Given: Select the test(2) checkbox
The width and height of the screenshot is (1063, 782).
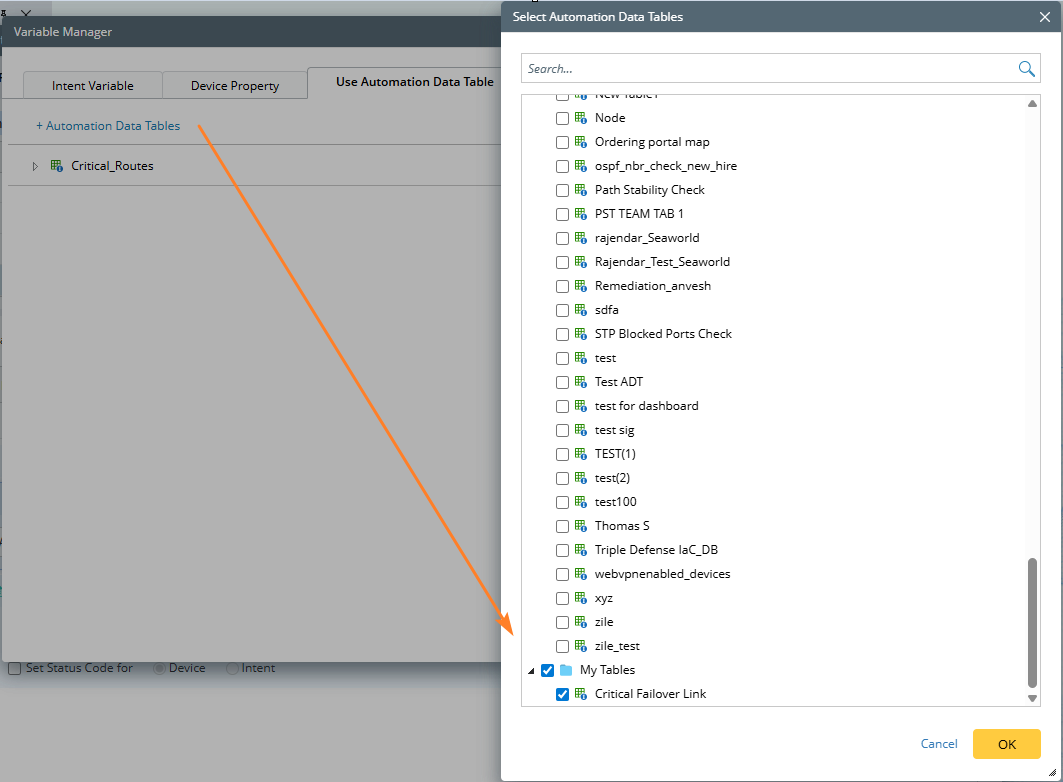Looking at the screenshot, I should coord(562,478).
